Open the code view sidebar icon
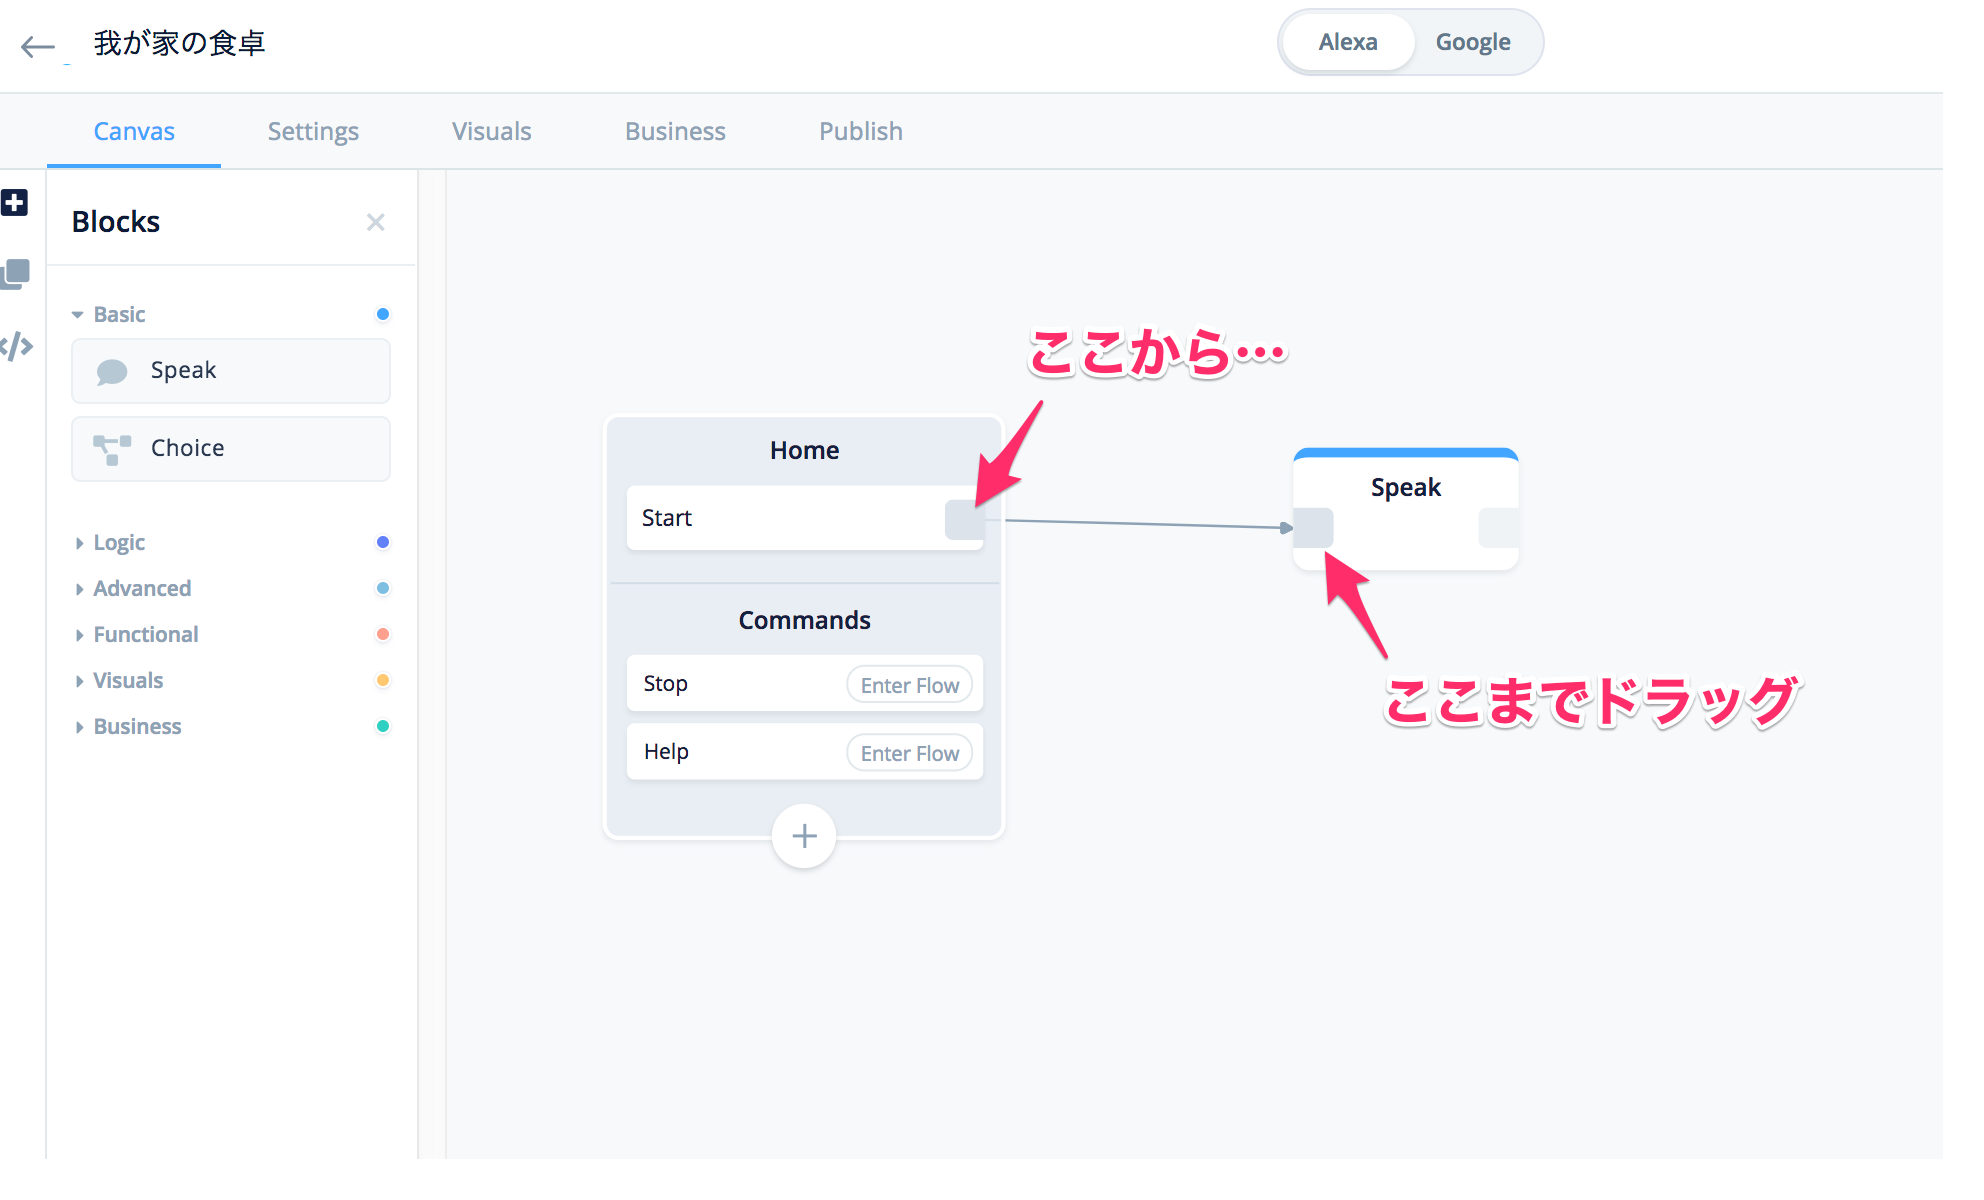Image resolution: width=1984 pixels, height=1200 pixels. point(17,346)
